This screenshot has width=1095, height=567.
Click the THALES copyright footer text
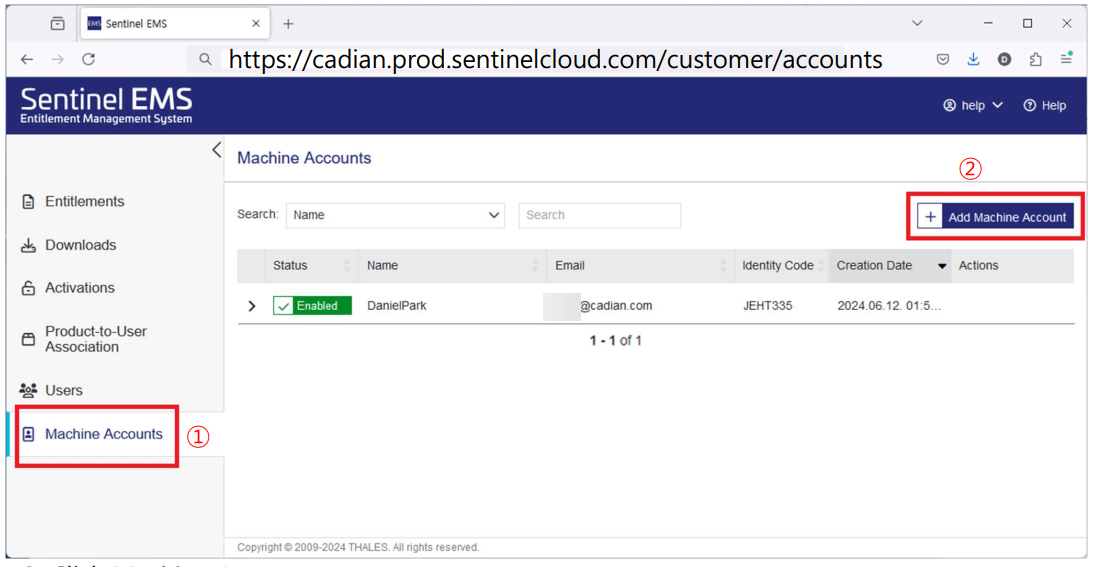[358, 547]
